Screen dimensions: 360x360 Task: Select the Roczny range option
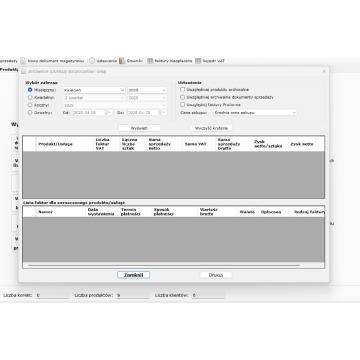(x=30, y=105)
